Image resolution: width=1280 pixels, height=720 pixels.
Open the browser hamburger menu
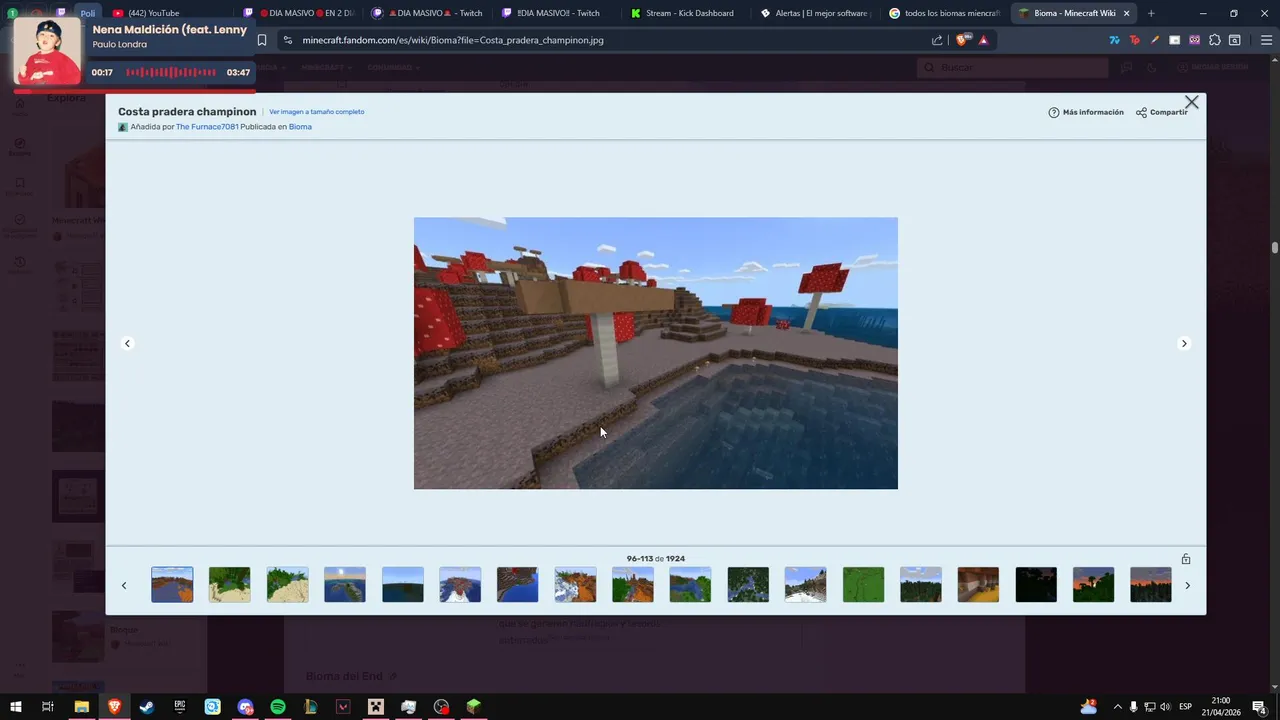pos(1266,40)
